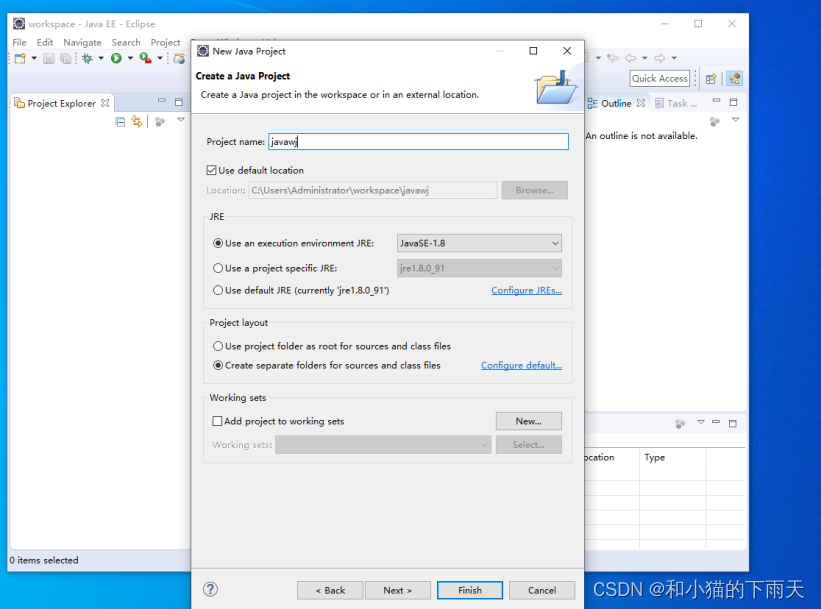Select Use a project specific JRE
The width and height of the screenshot is (821, 609).
pyautogui.click(x=217, y=266)
